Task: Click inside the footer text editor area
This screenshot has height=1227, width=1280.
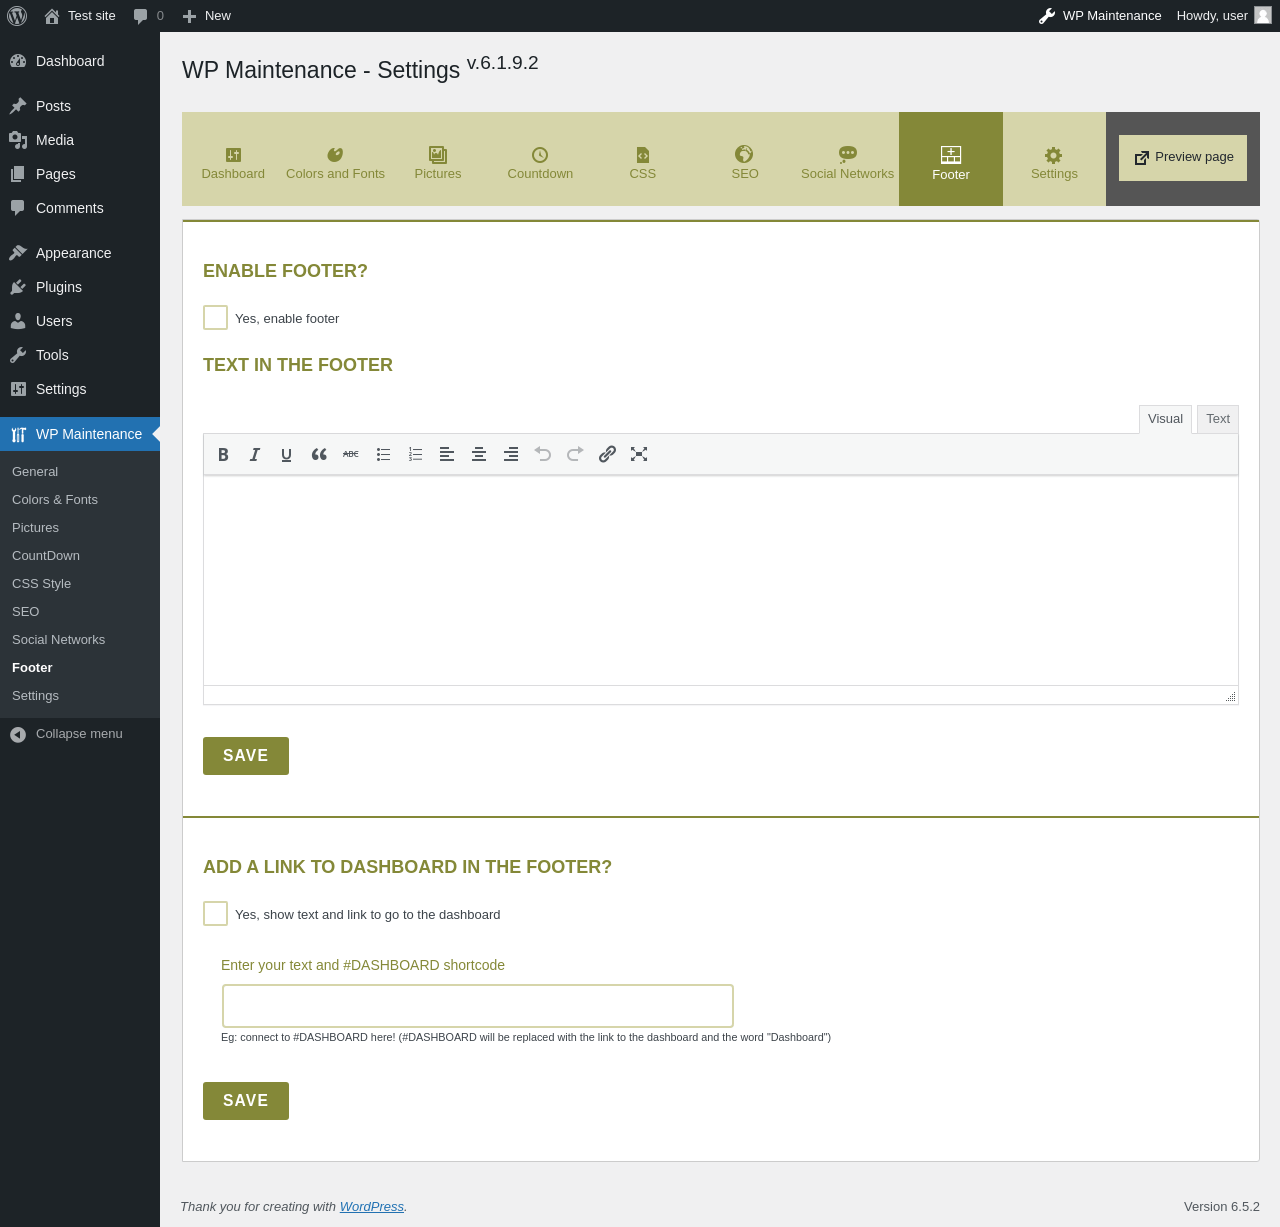Action: 721,581
